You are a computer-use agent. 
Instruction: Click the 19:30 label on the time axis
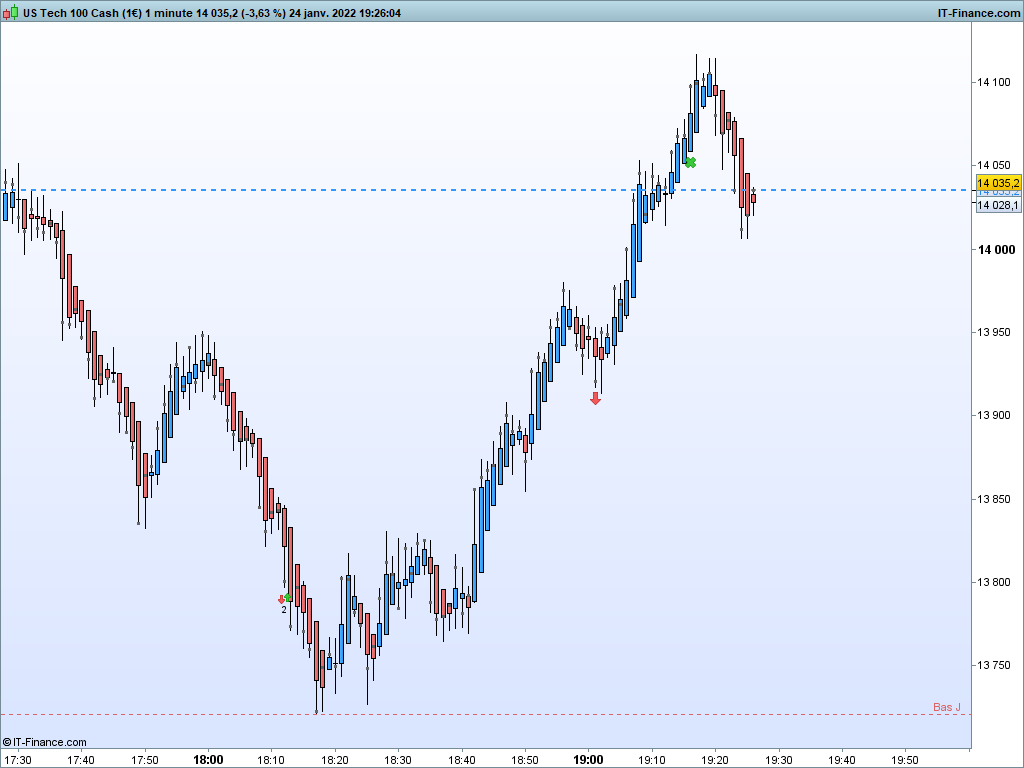pos(778,760)
